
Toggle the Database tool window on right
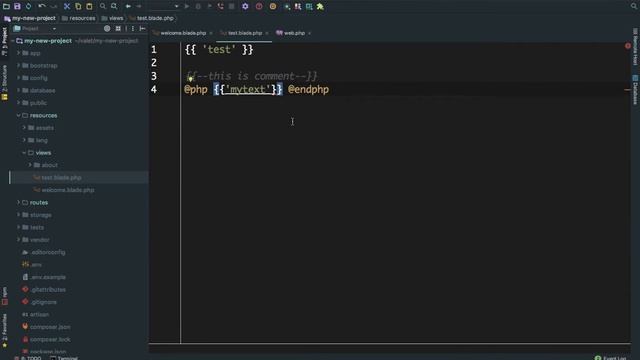pyautogui.click(x=636, y=90)
